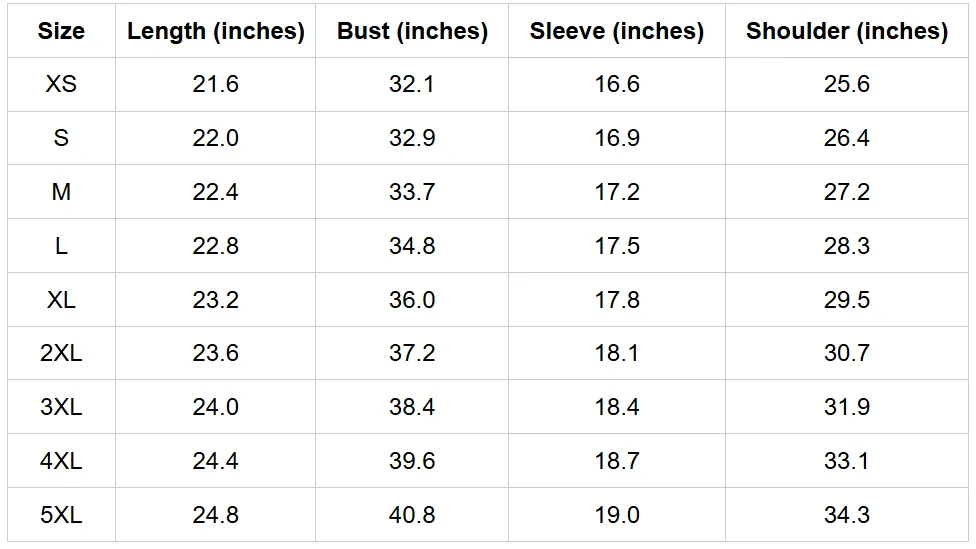Click the M size row label

(61, 192)
